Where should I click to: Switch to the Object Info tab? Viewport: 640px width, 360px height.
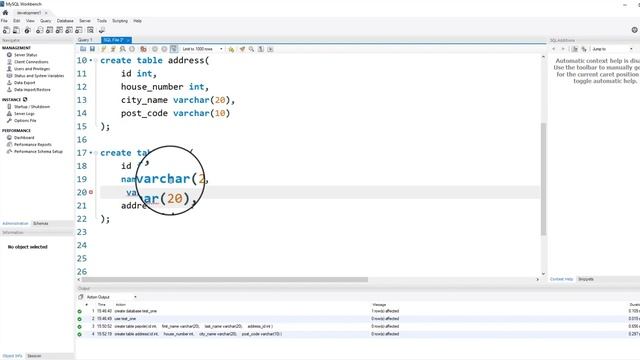tap(12, 356)
